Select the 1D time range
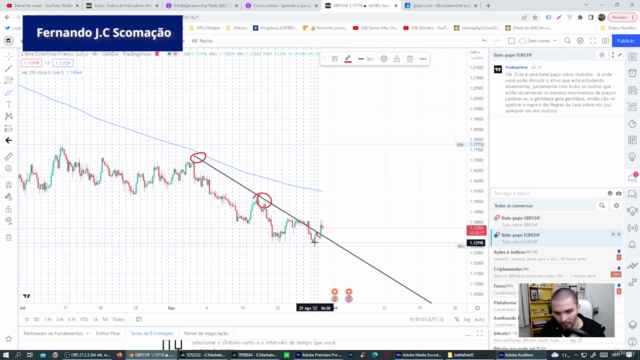The height and width of the screenshot is (360, 640). [x=27, y=320]
